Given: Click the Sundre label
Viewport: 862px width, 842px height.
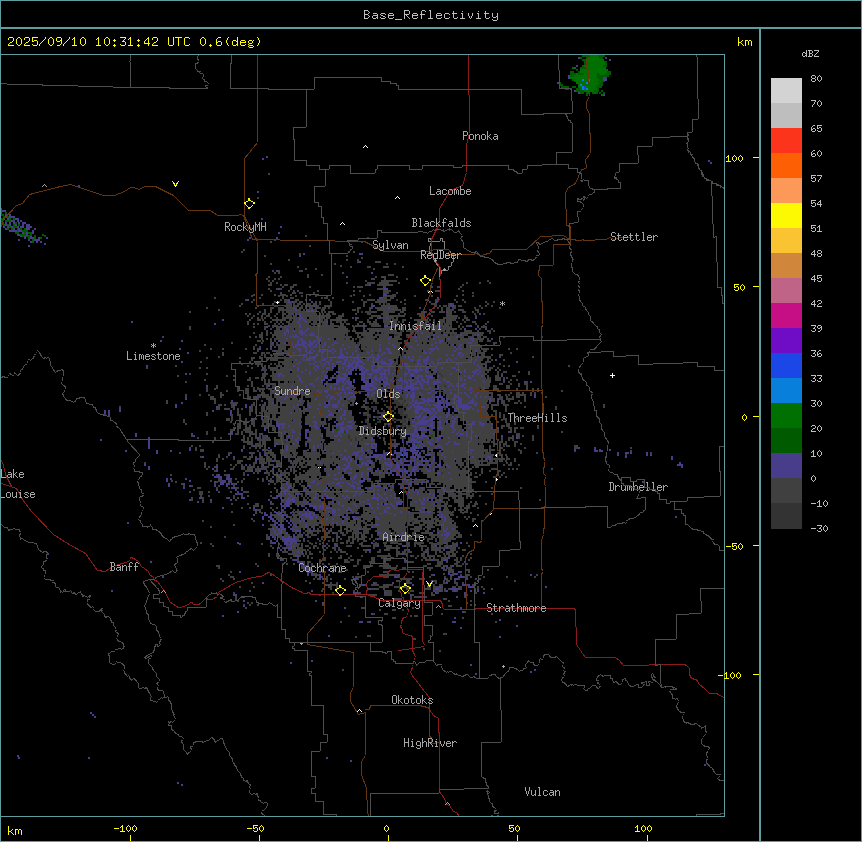Looking at the screenshot, I should (x=292, y=391).
